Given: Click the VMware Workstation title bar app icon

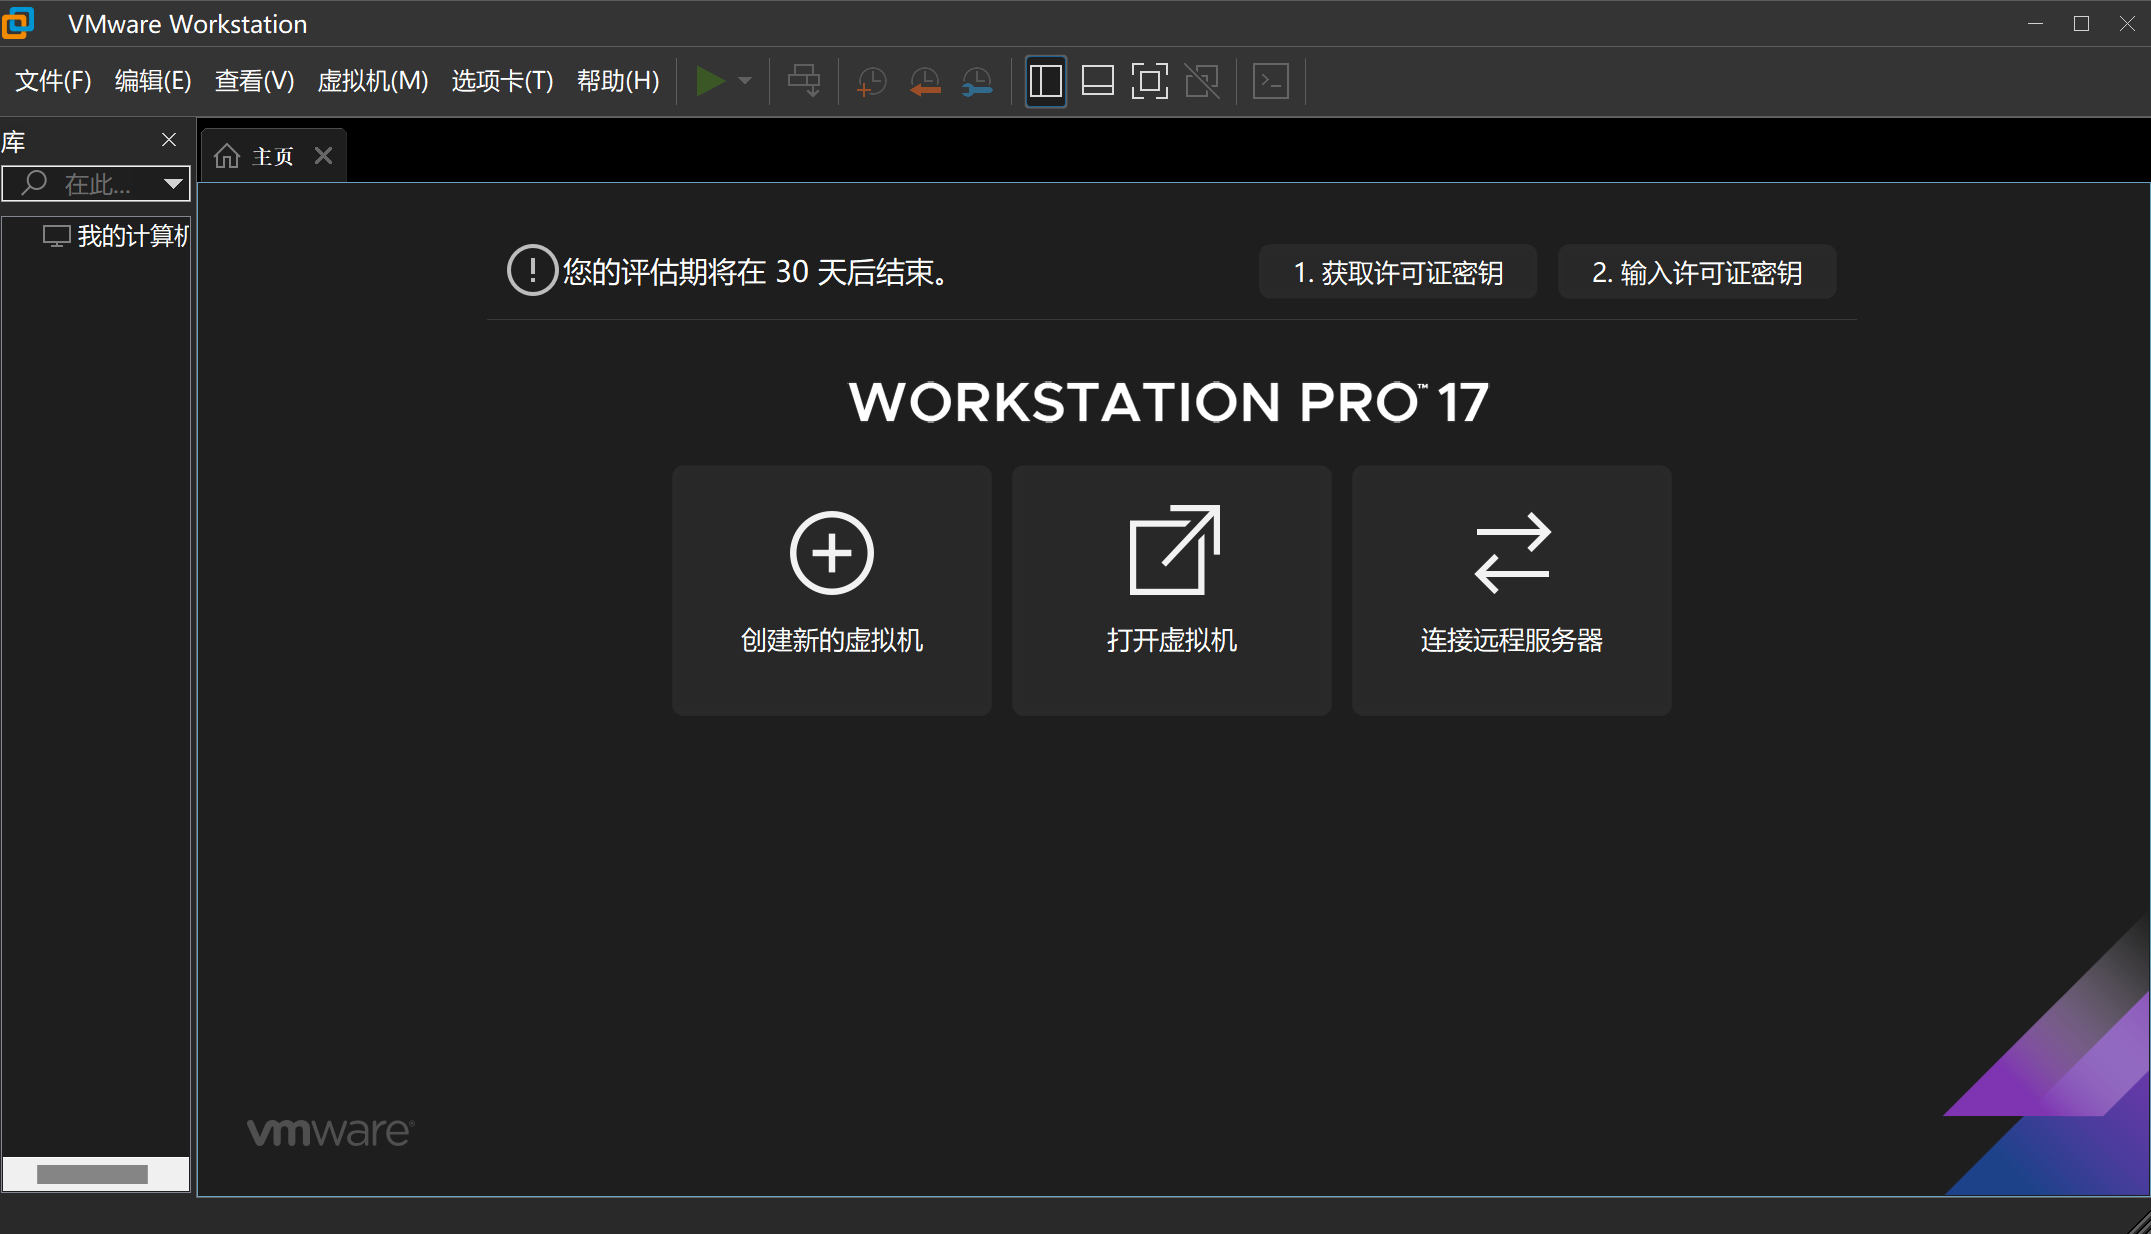Looking at the screenshot, I should tap(18, 23).
